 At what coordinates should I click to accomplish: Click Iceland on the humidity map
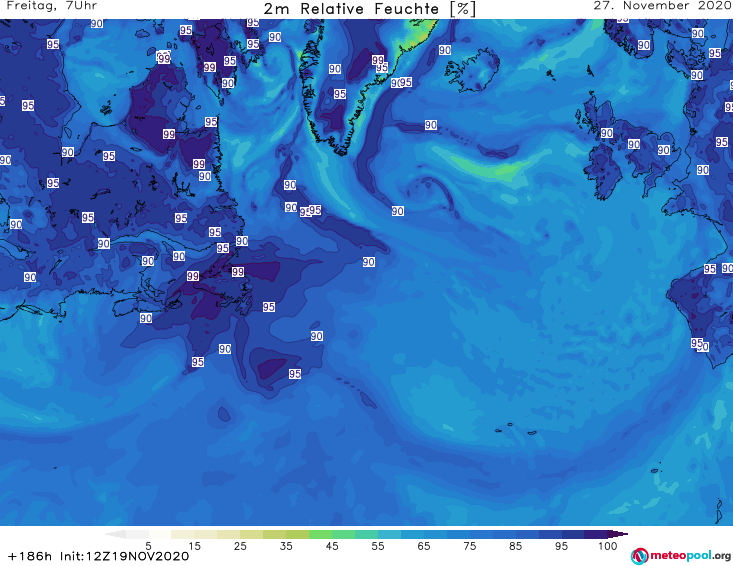(x=472, y=70)
